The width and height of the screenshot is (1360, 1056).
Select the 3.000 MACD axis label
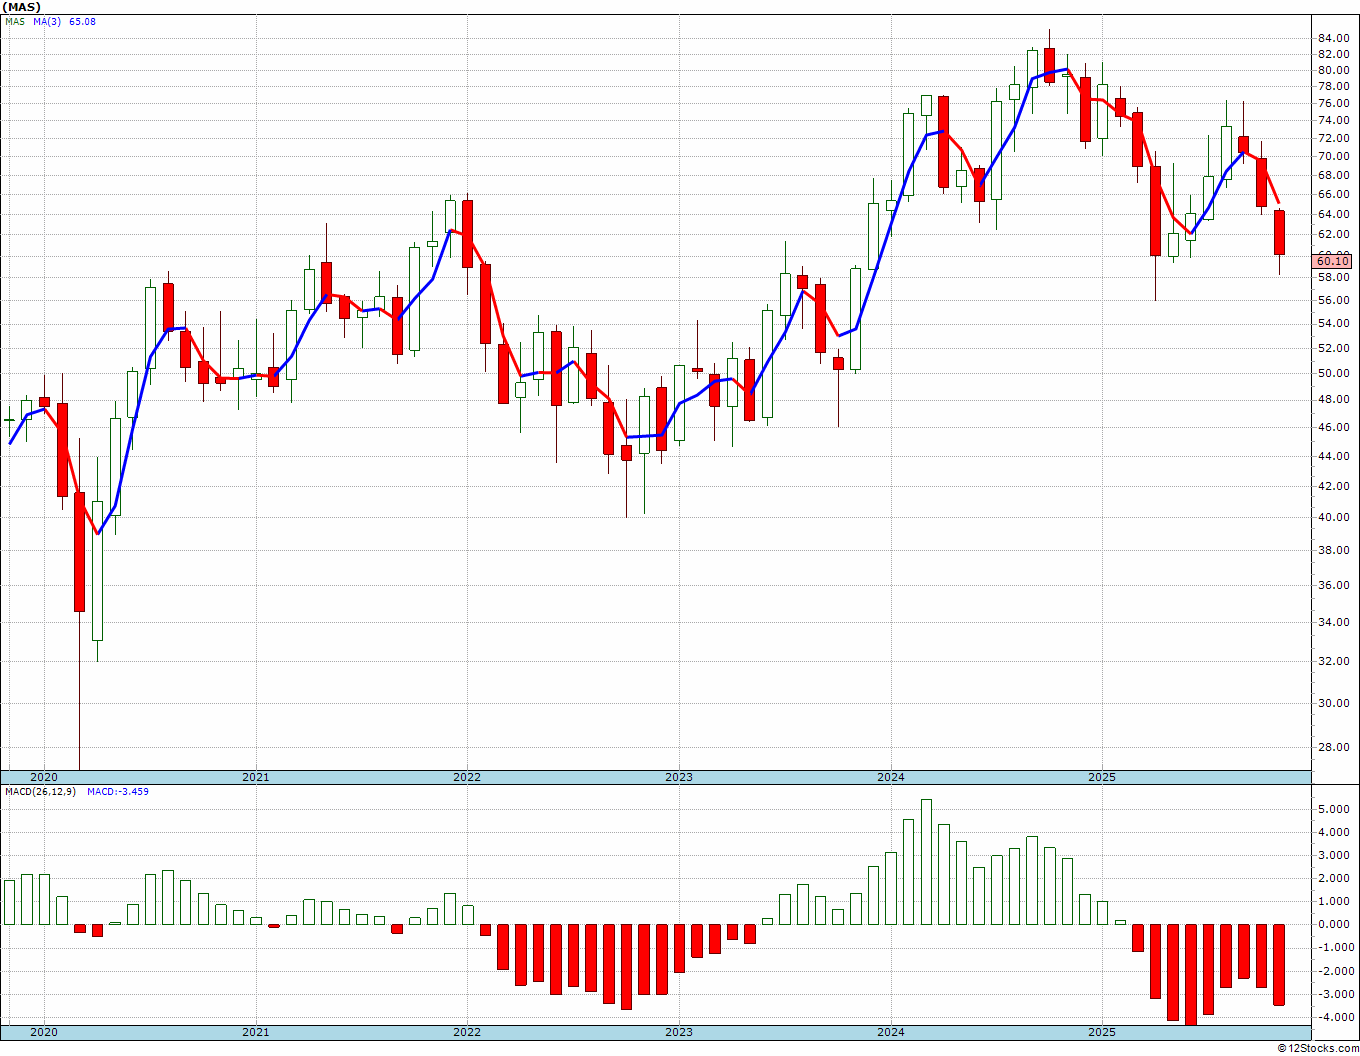(1335, 856)
